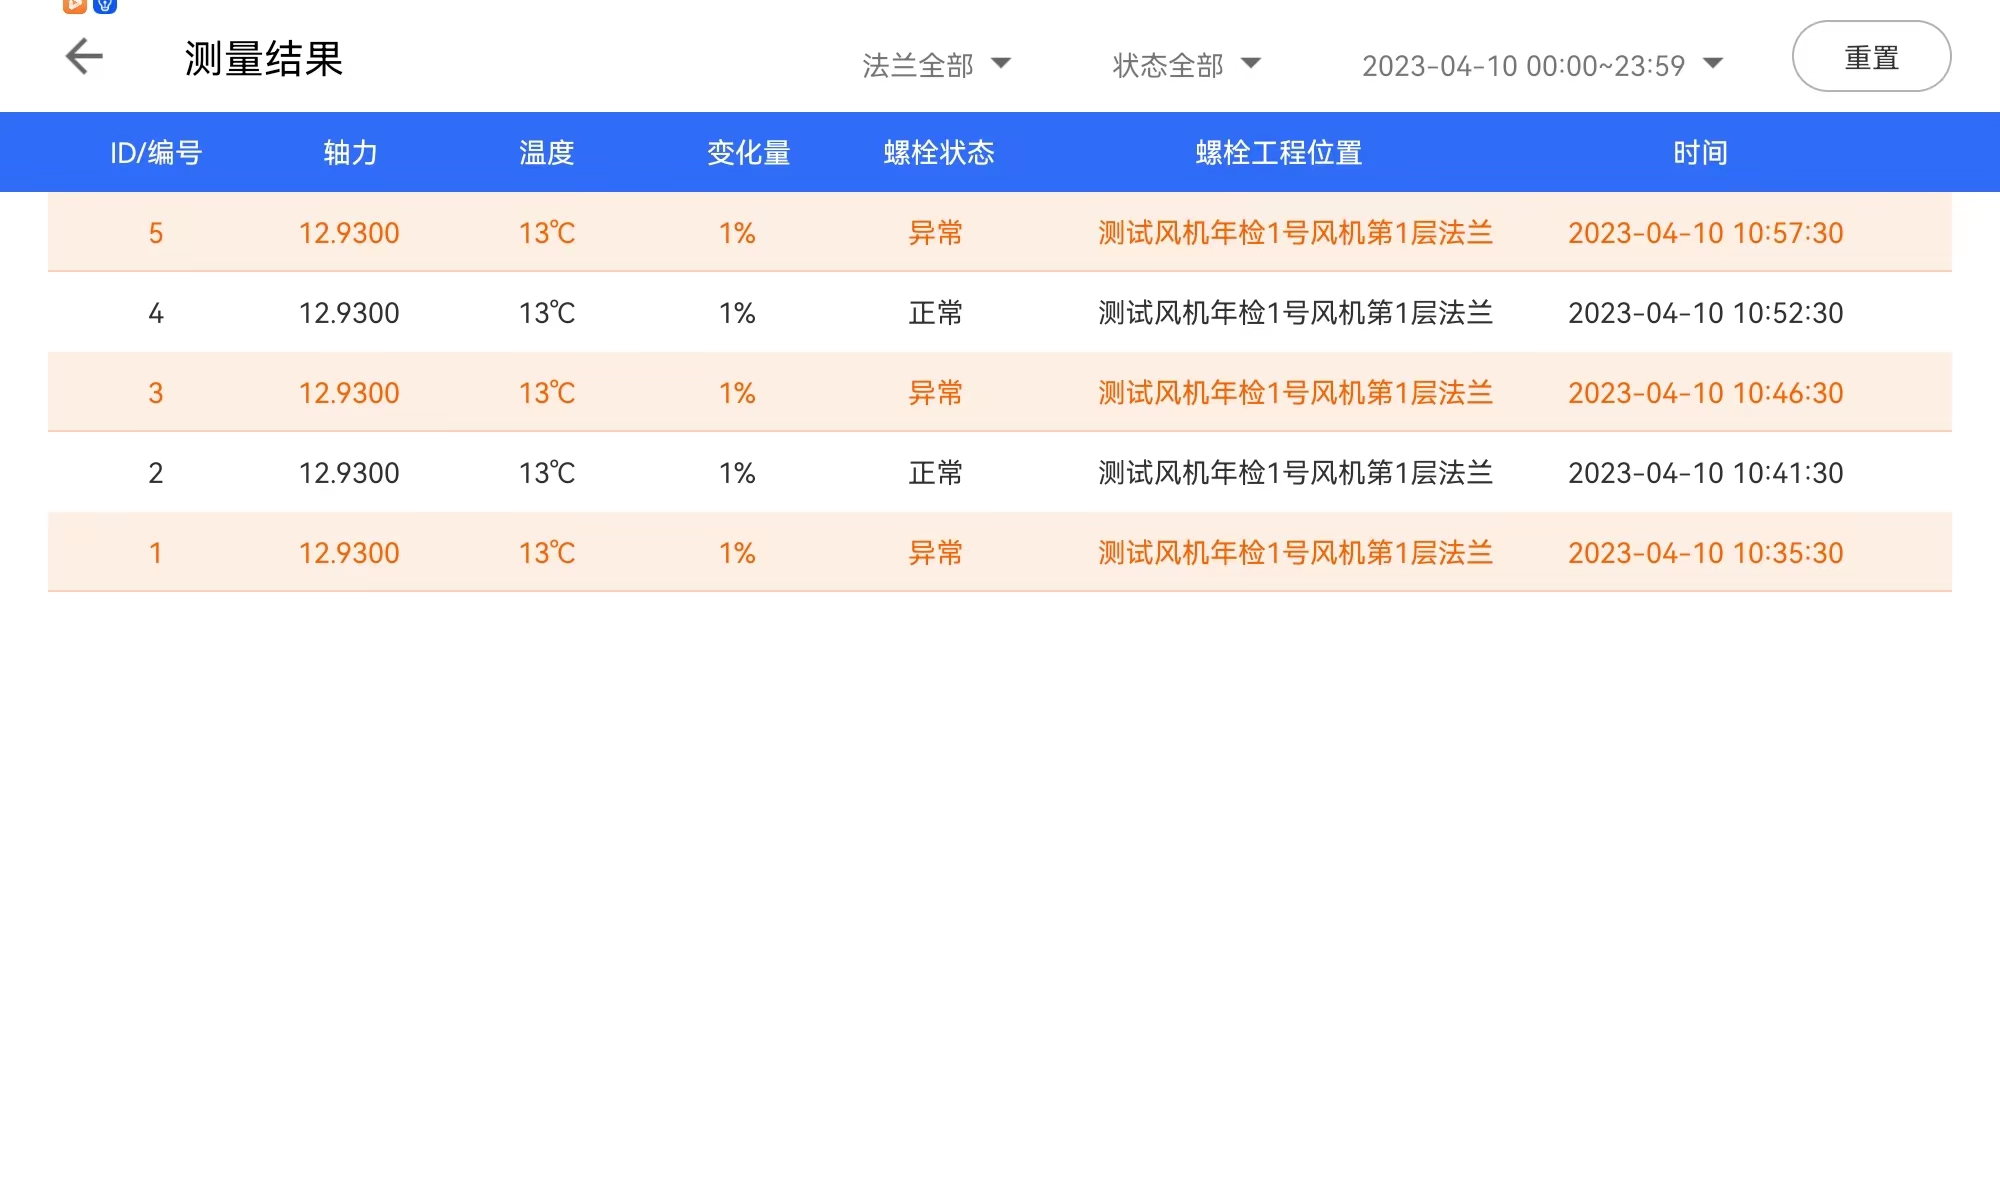Screen dimensions: 2000x1200
Task: Click timestamp 2023-04-10 10:57:30
Action: [x=1705, y=233]
